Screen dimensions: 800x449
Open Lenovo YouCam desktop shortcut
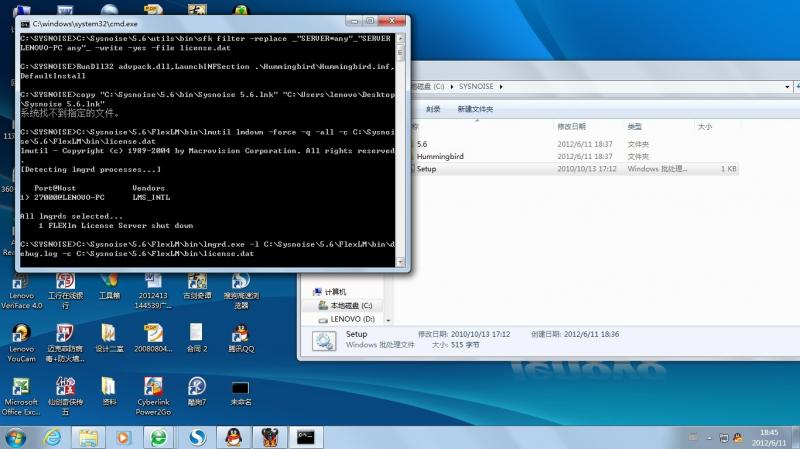coord(21,343)
